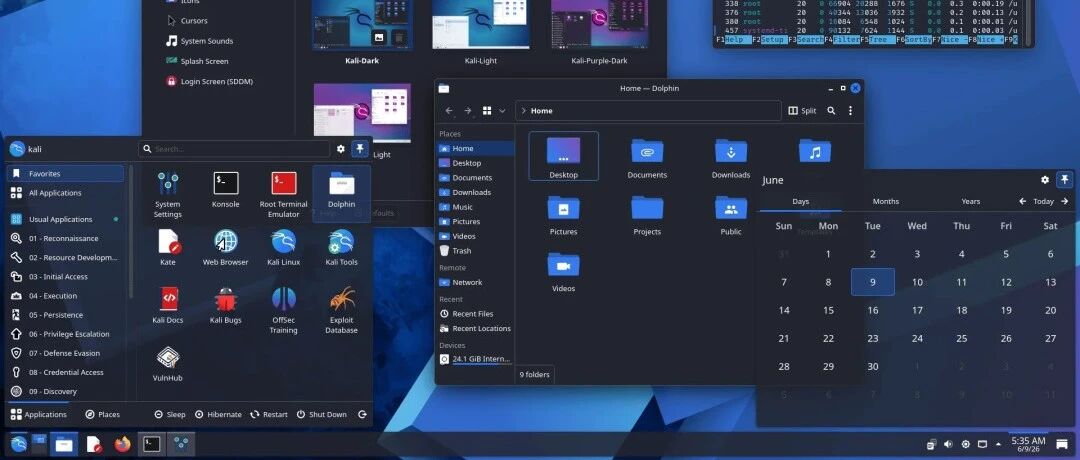Click Hibernate in launcher footer
Viewport: 1080px width, 460px height.
[218, 415]
